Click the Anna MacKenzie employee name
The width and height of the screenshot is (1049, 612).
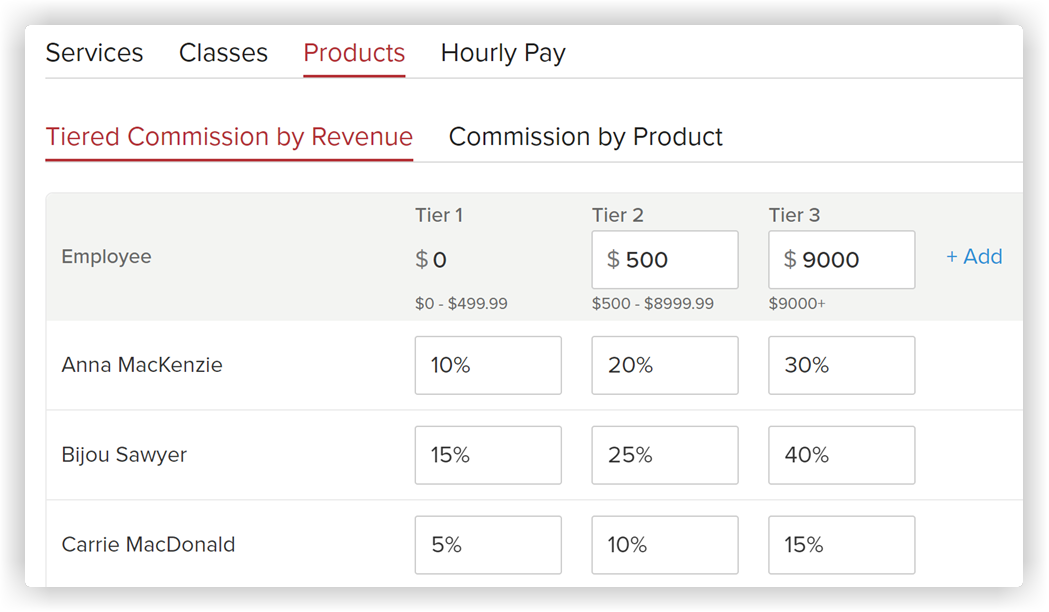coord(142,365)
